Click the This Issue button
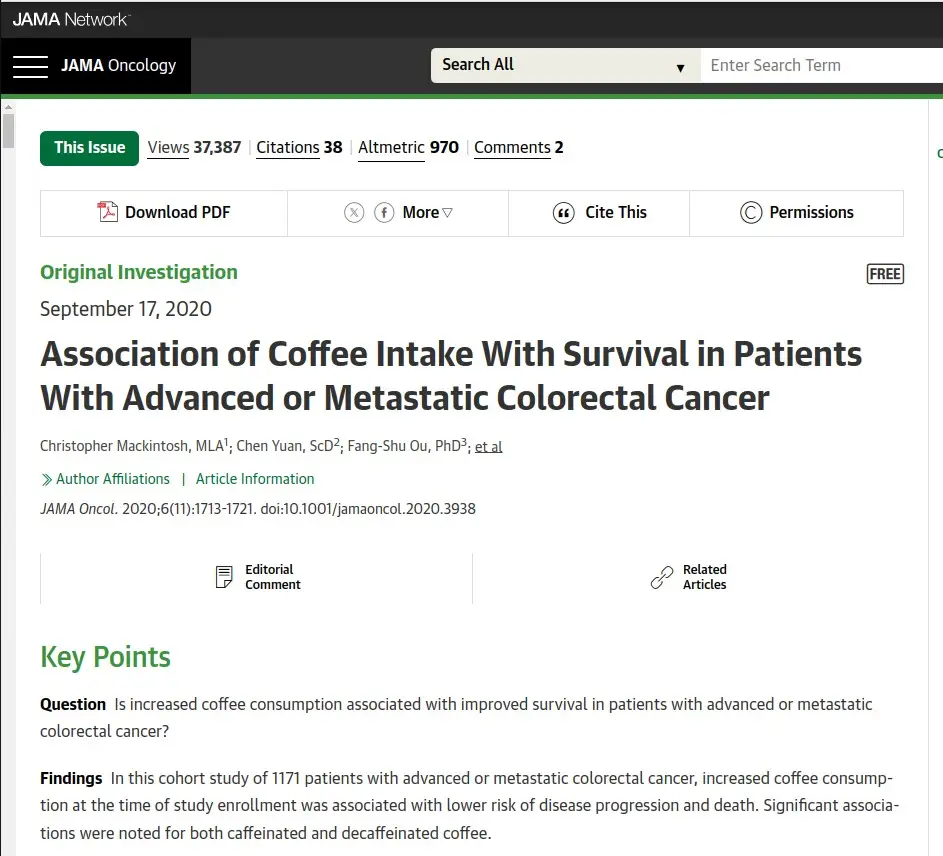Screen dimensions: 943x856 (90, 147)
